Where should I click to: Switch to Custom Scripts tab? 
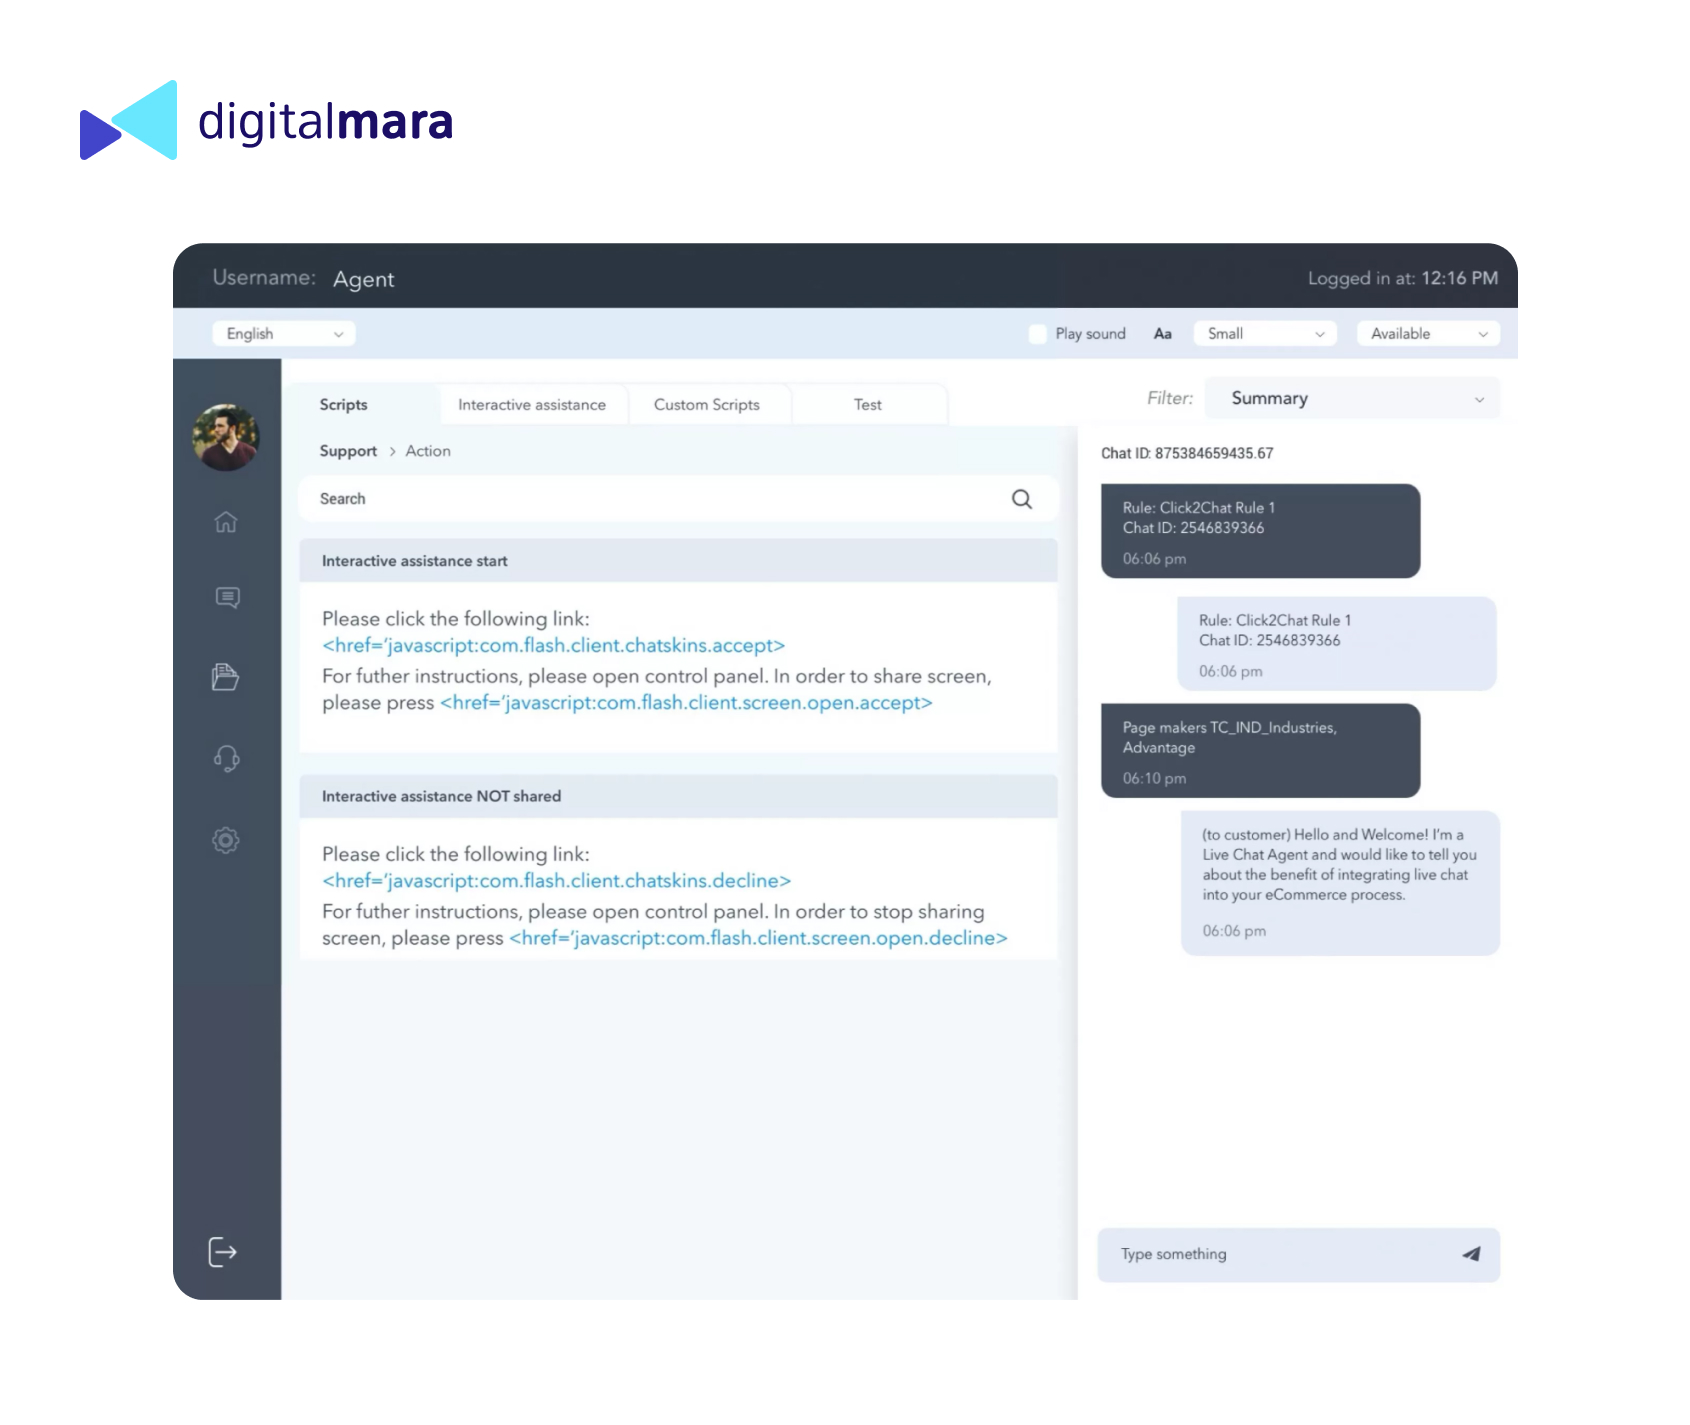[x=707, y=405]
